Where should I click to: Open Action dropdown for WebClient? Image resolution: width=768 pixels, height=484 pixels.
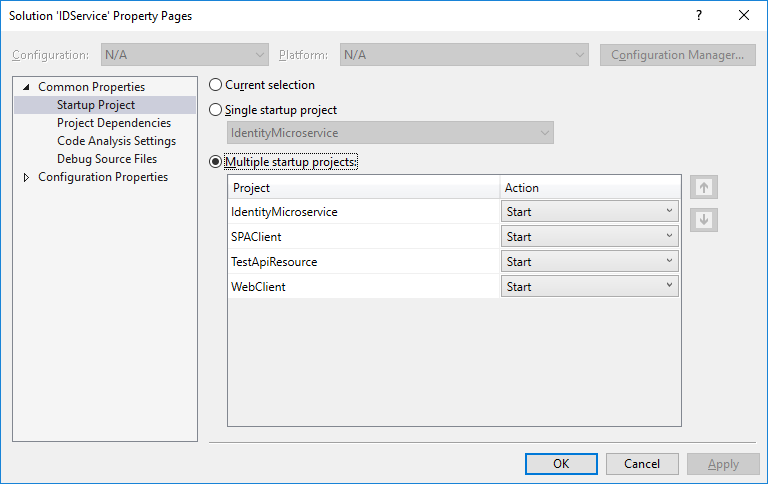[589, 287]
